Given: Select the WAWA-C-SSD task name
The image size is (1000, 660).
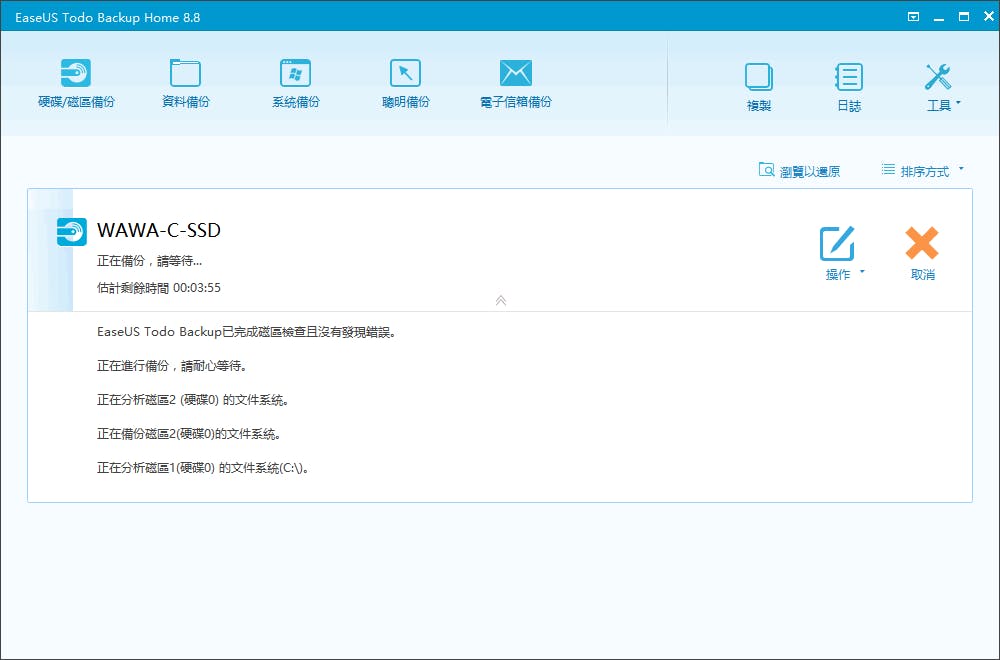Looking at the screenshot, I should point(159,230).
